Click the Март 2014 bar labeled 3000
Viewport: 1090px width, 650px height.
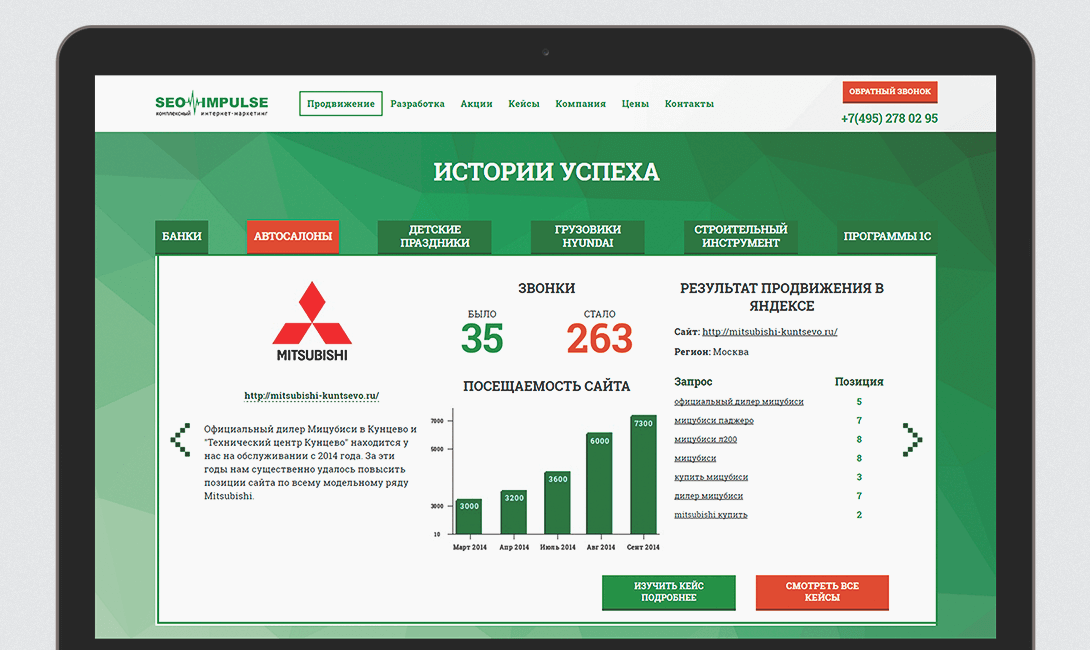(469, 517)
